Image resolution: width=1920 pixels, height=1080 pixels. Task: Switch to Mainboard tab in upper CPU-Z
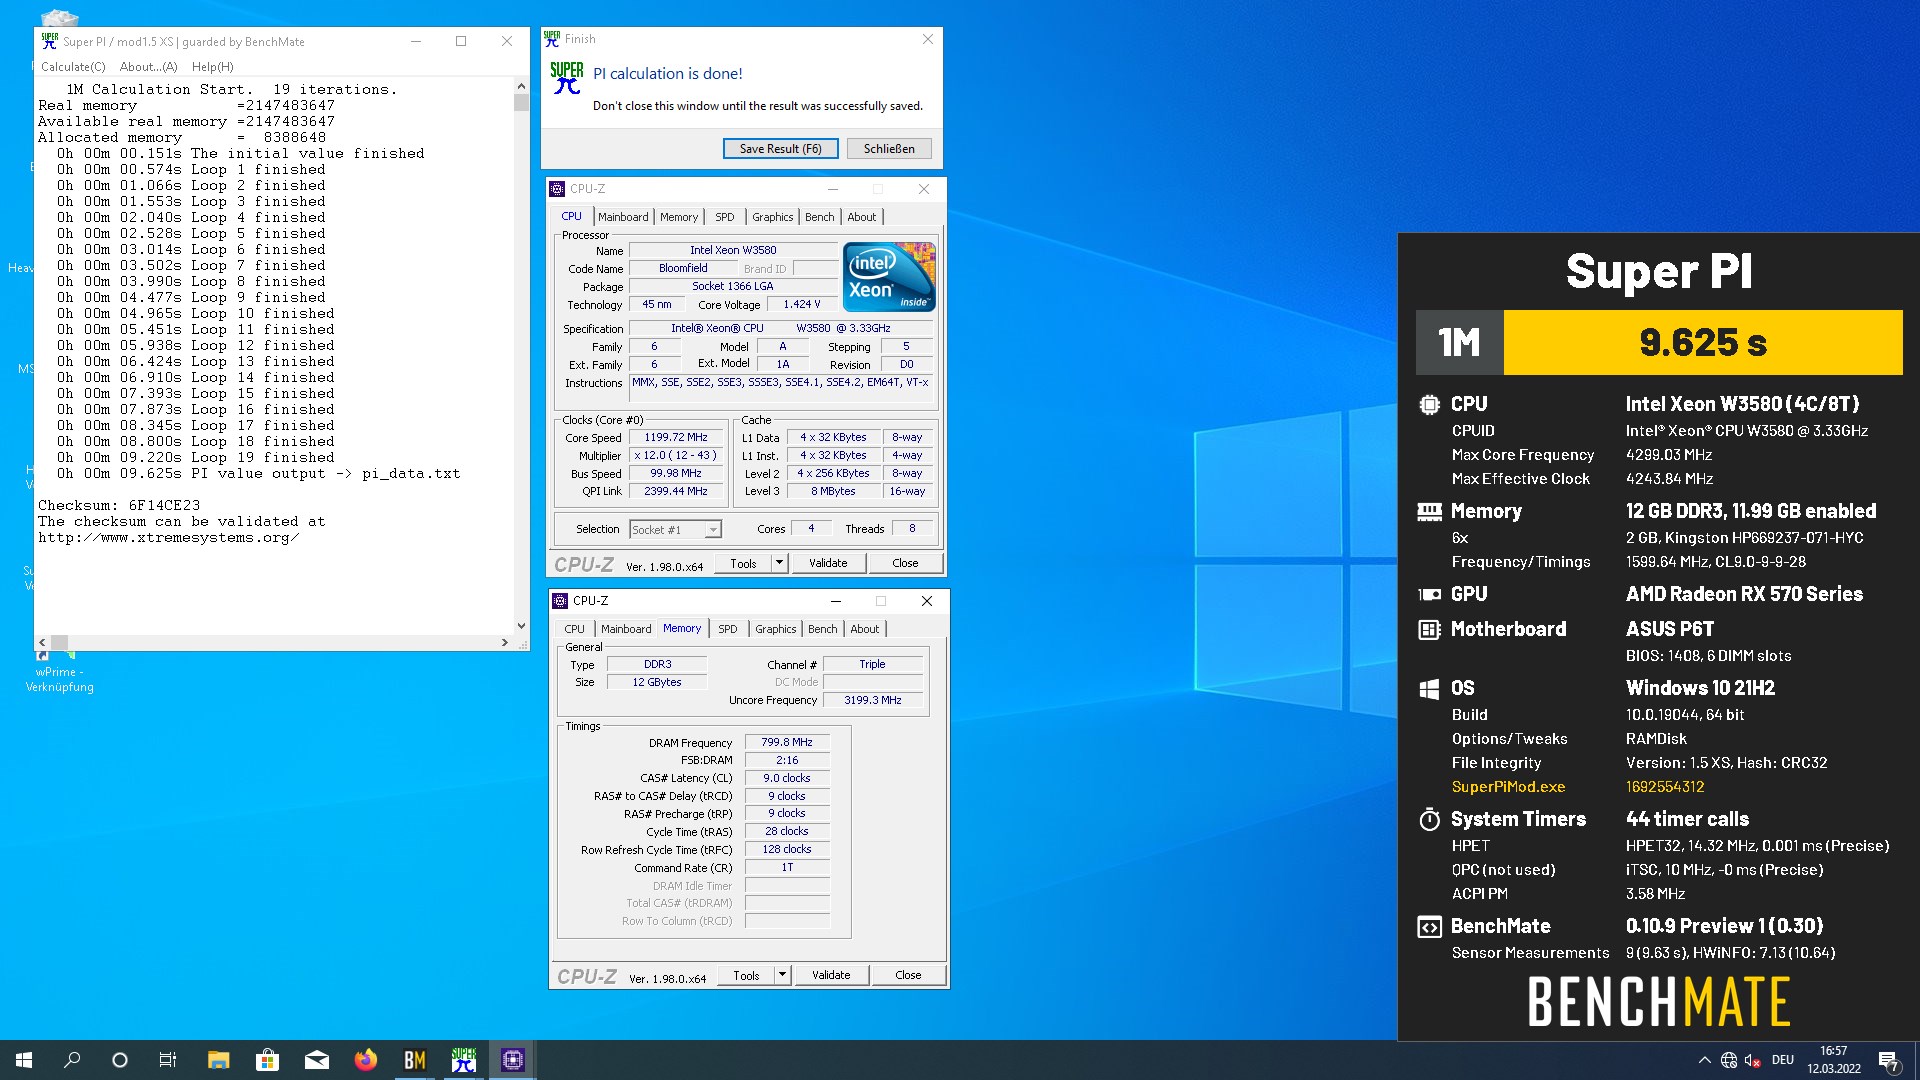point(623,217)
